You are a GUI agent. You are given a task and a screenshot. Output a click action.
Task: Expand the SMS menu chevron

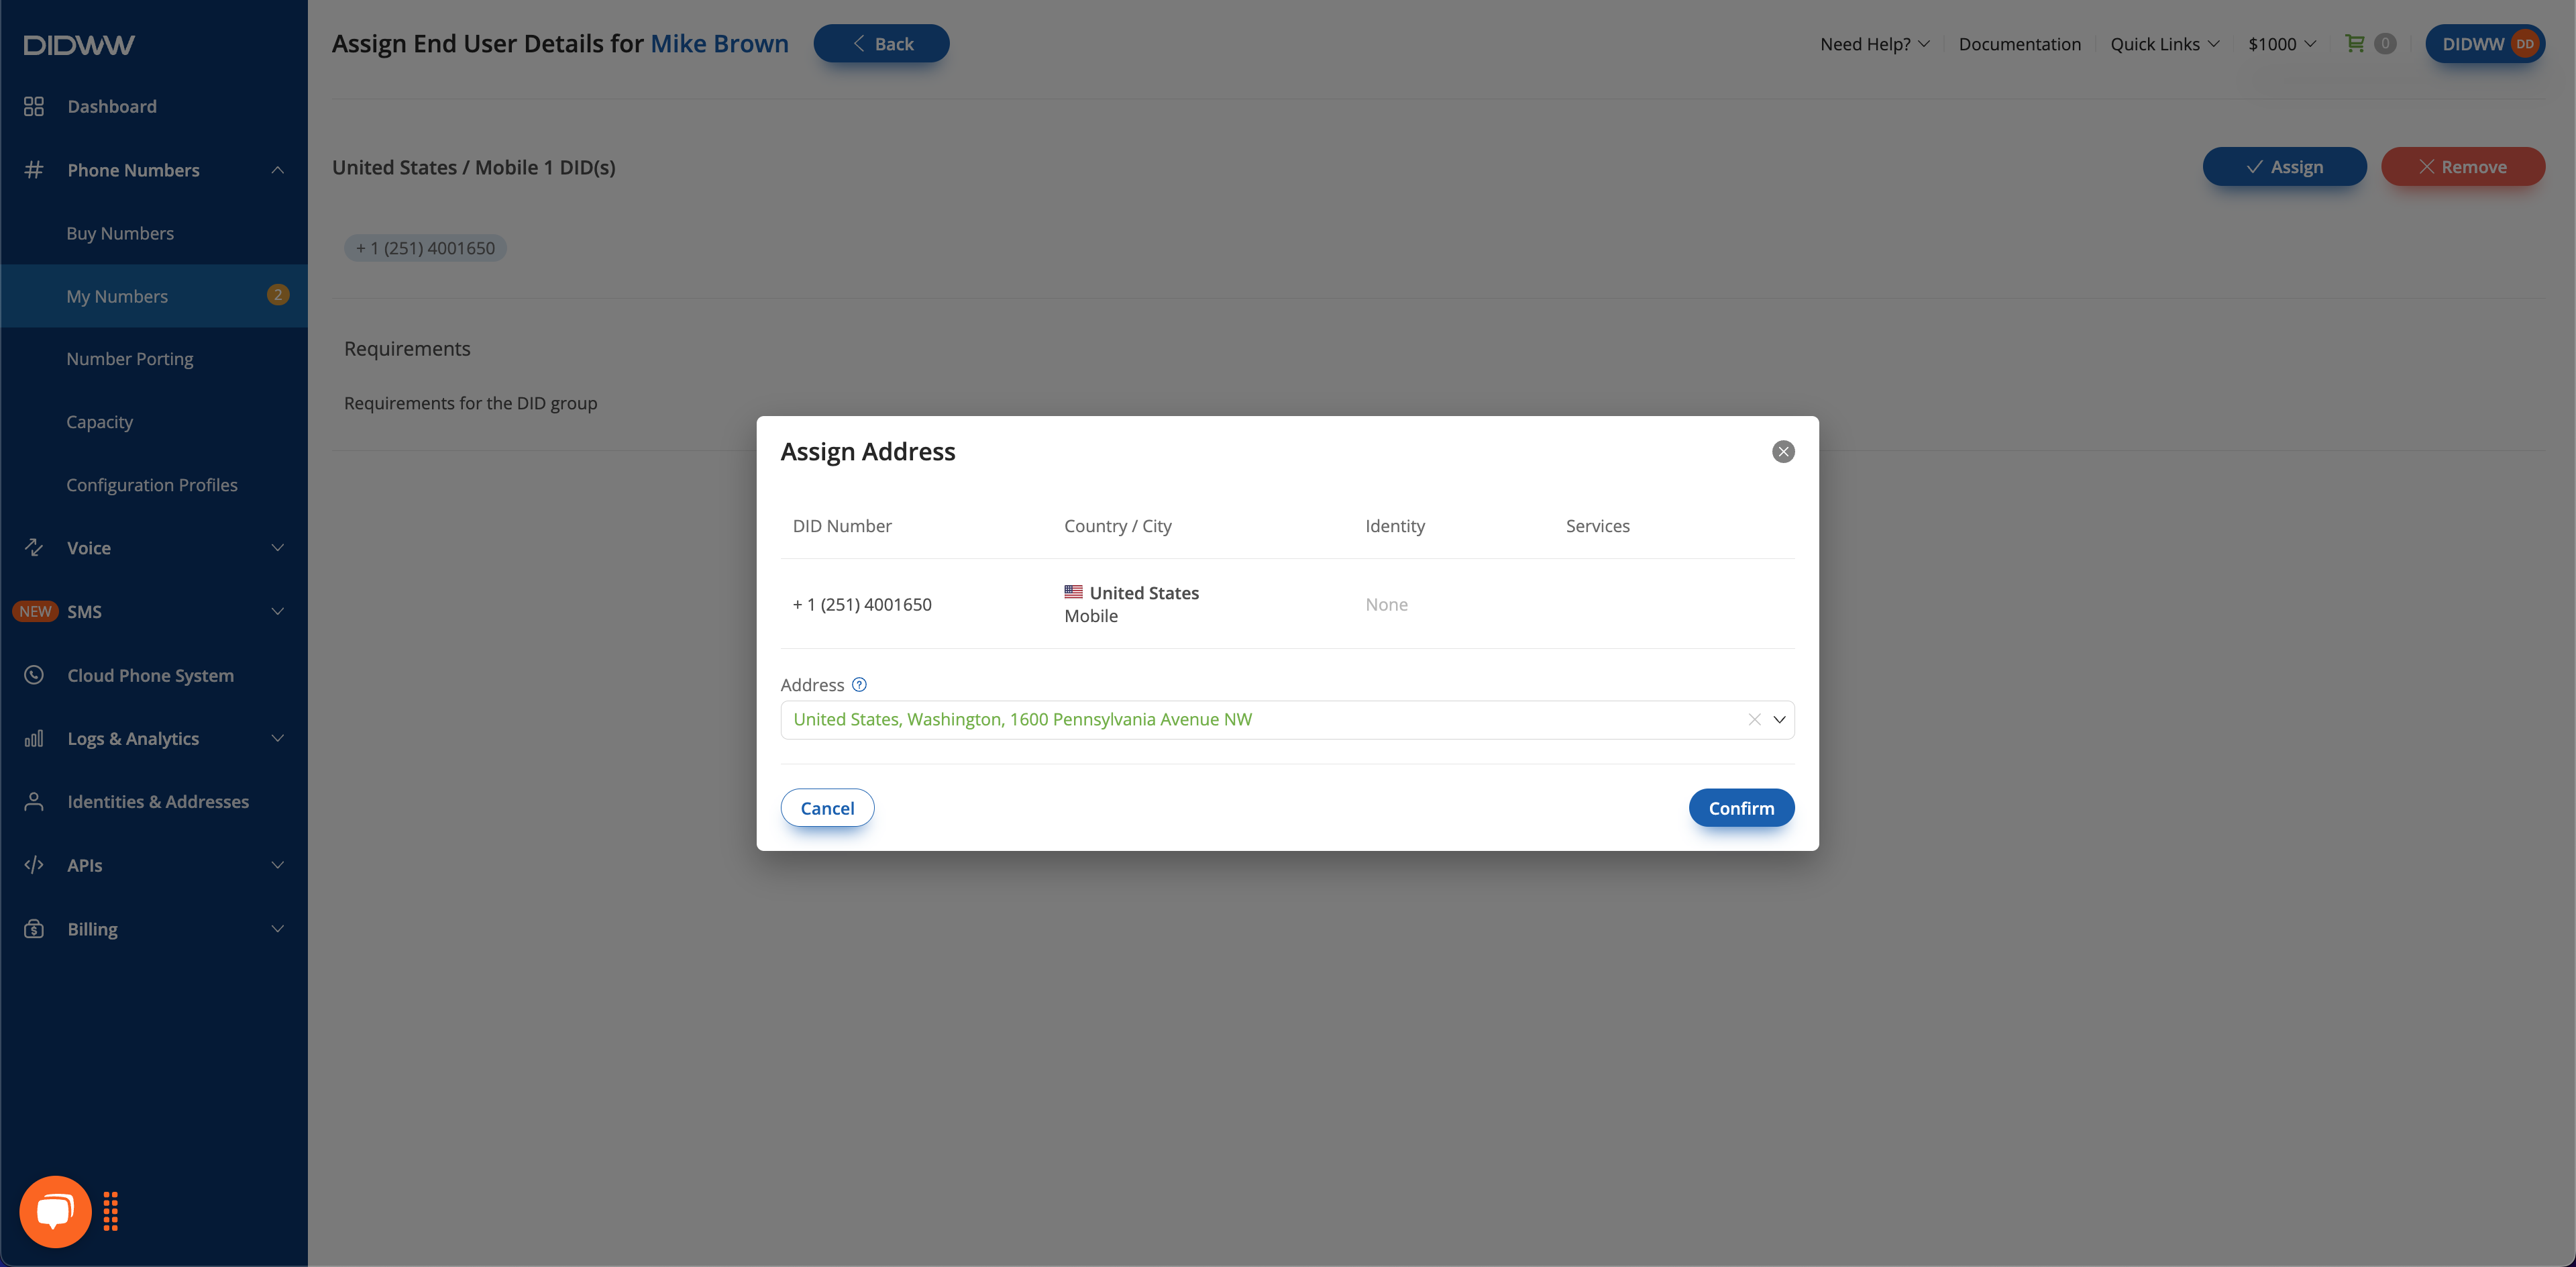(x=278, y=611)
